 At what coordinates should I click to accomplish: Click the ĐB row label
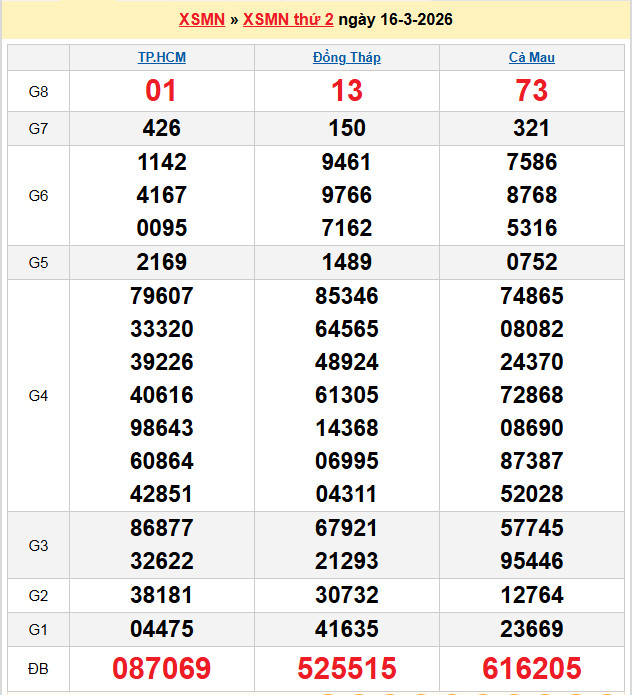click(x=38, y=668)
